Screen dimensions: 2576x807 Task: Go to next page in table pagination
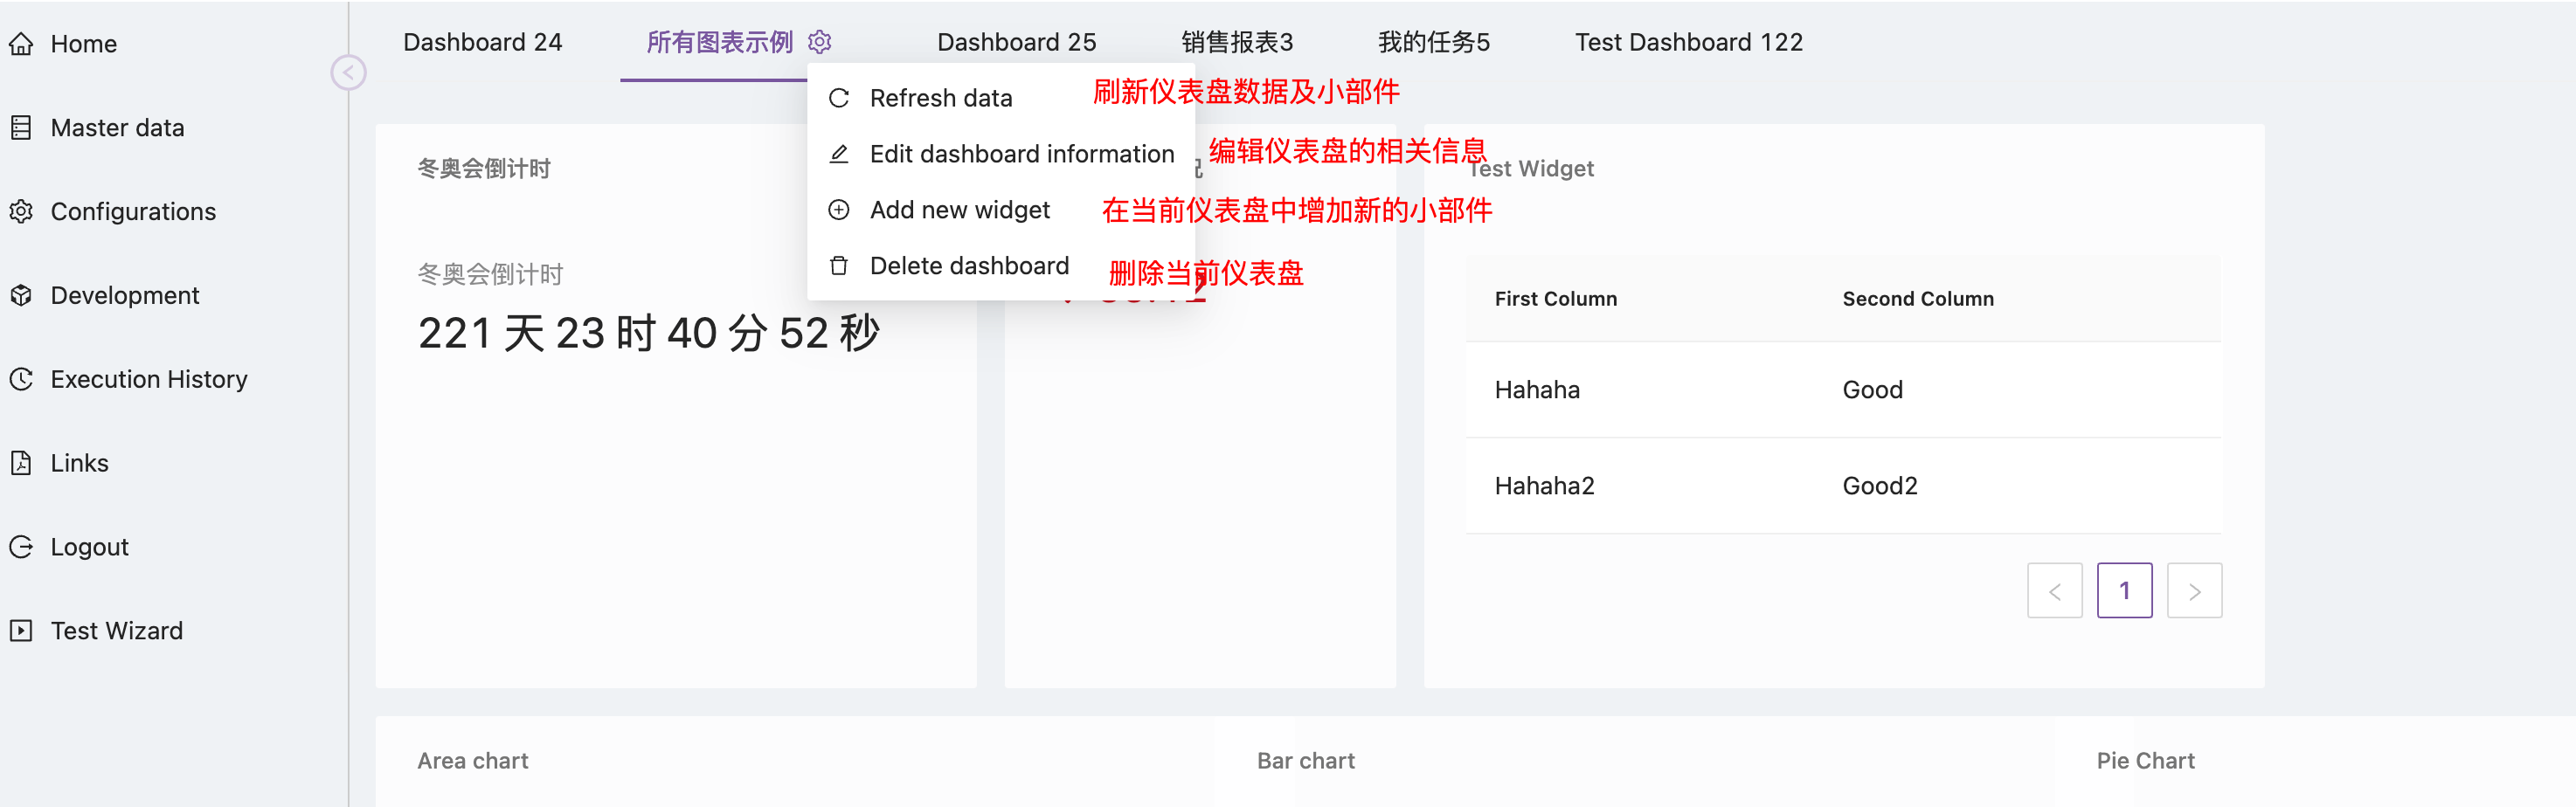2194,591
